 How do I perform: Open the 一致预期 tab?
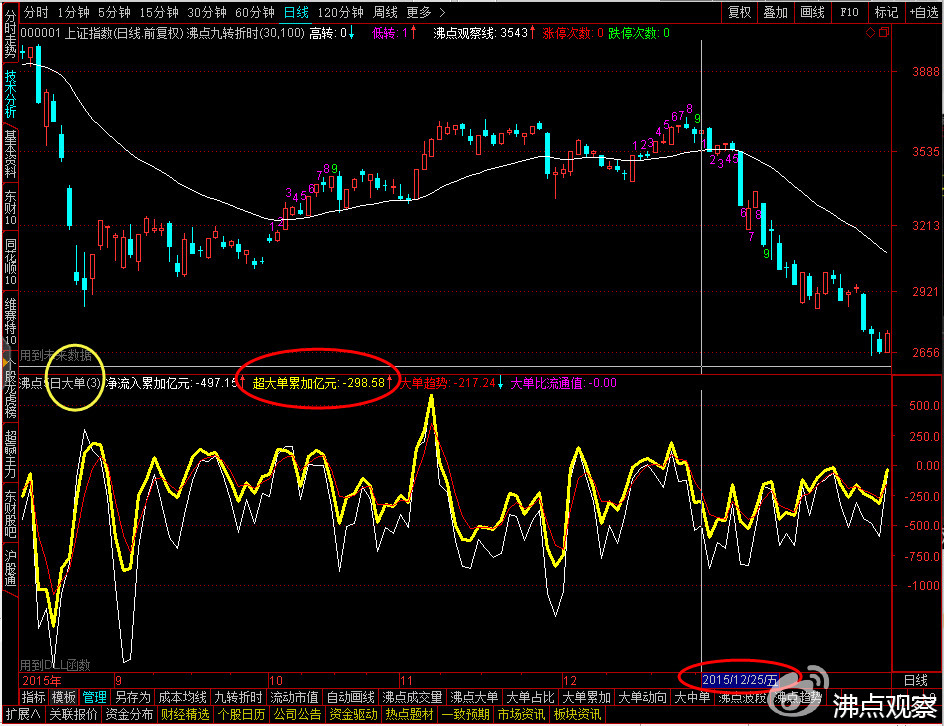(465, 715)
